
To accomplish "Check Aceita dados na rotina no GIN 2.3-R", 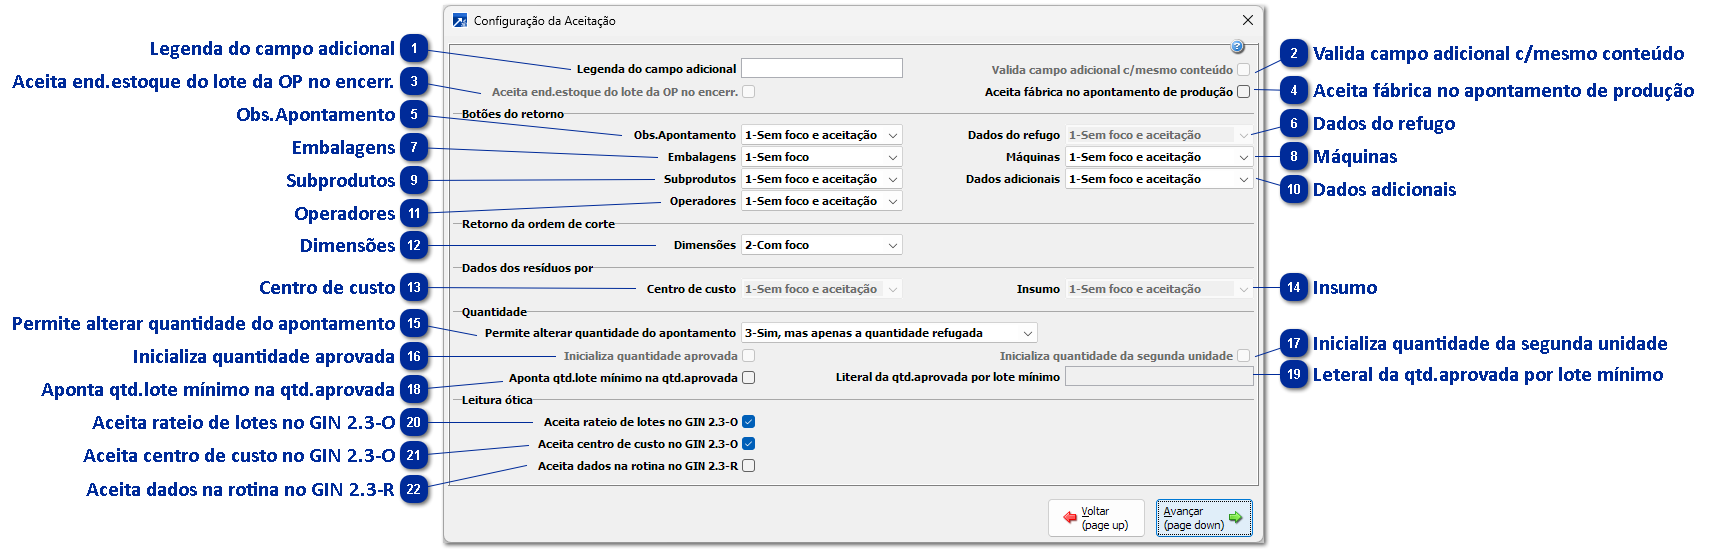I will point(748,466).
